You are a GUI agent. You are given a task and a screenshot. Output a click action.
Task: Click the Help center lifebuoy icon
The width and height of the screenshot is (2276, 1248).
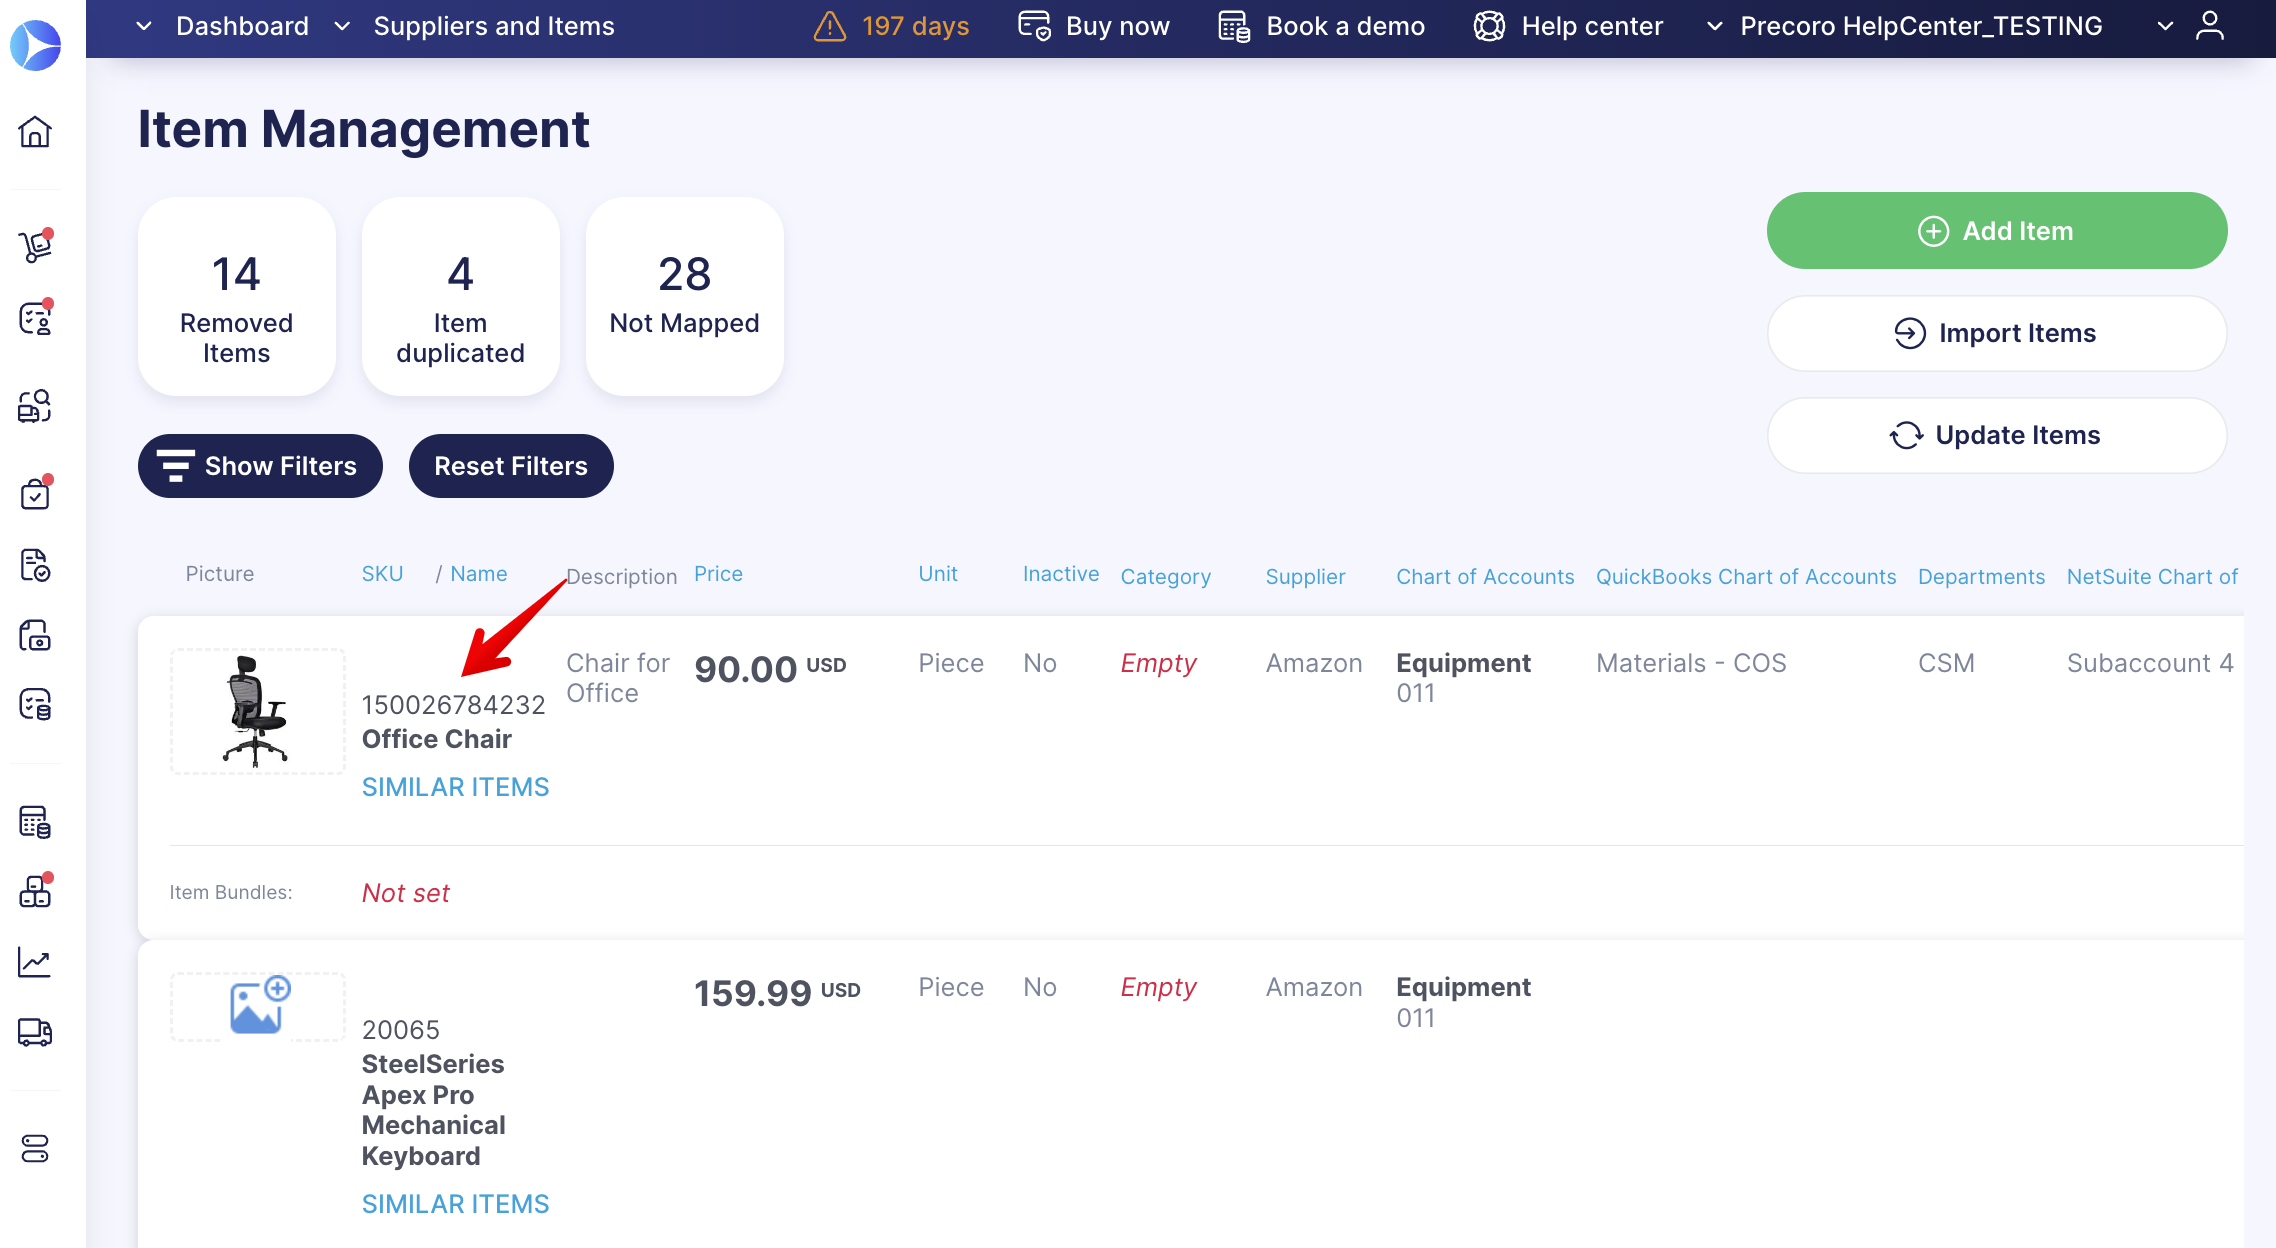point(1489,26)
